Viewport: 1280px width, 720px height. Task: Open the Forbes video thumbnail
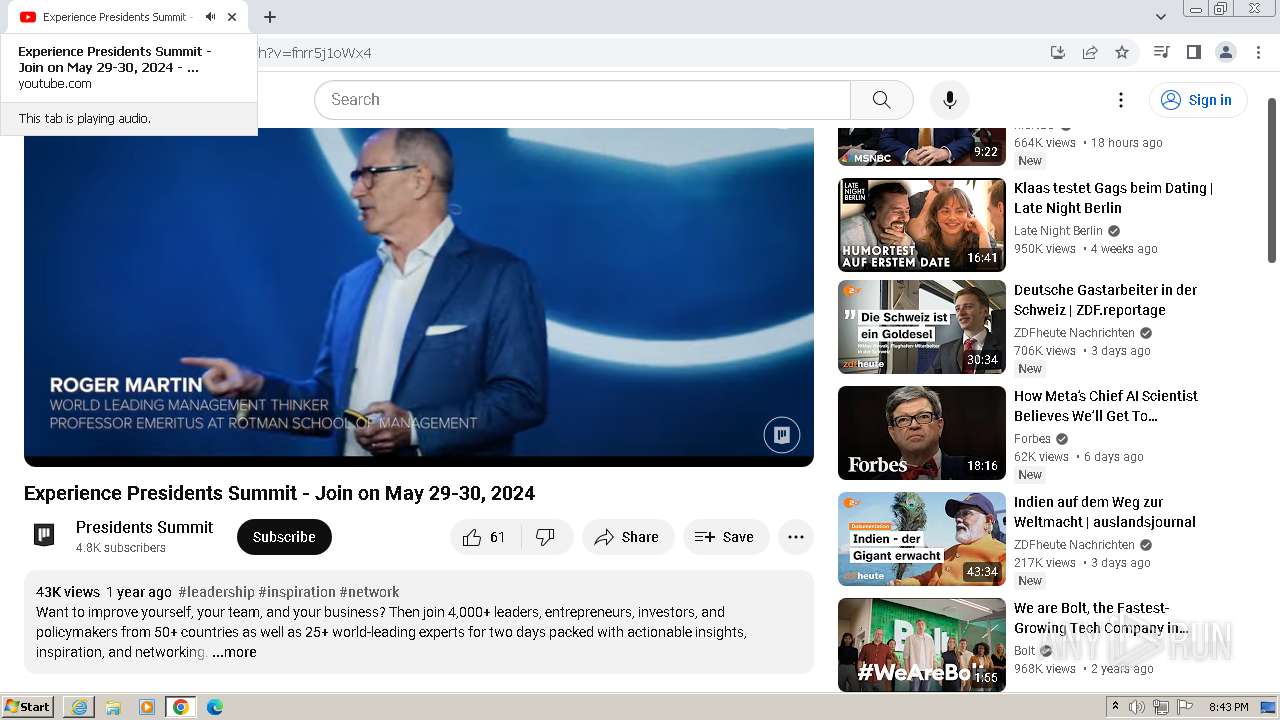coord(922,433)
